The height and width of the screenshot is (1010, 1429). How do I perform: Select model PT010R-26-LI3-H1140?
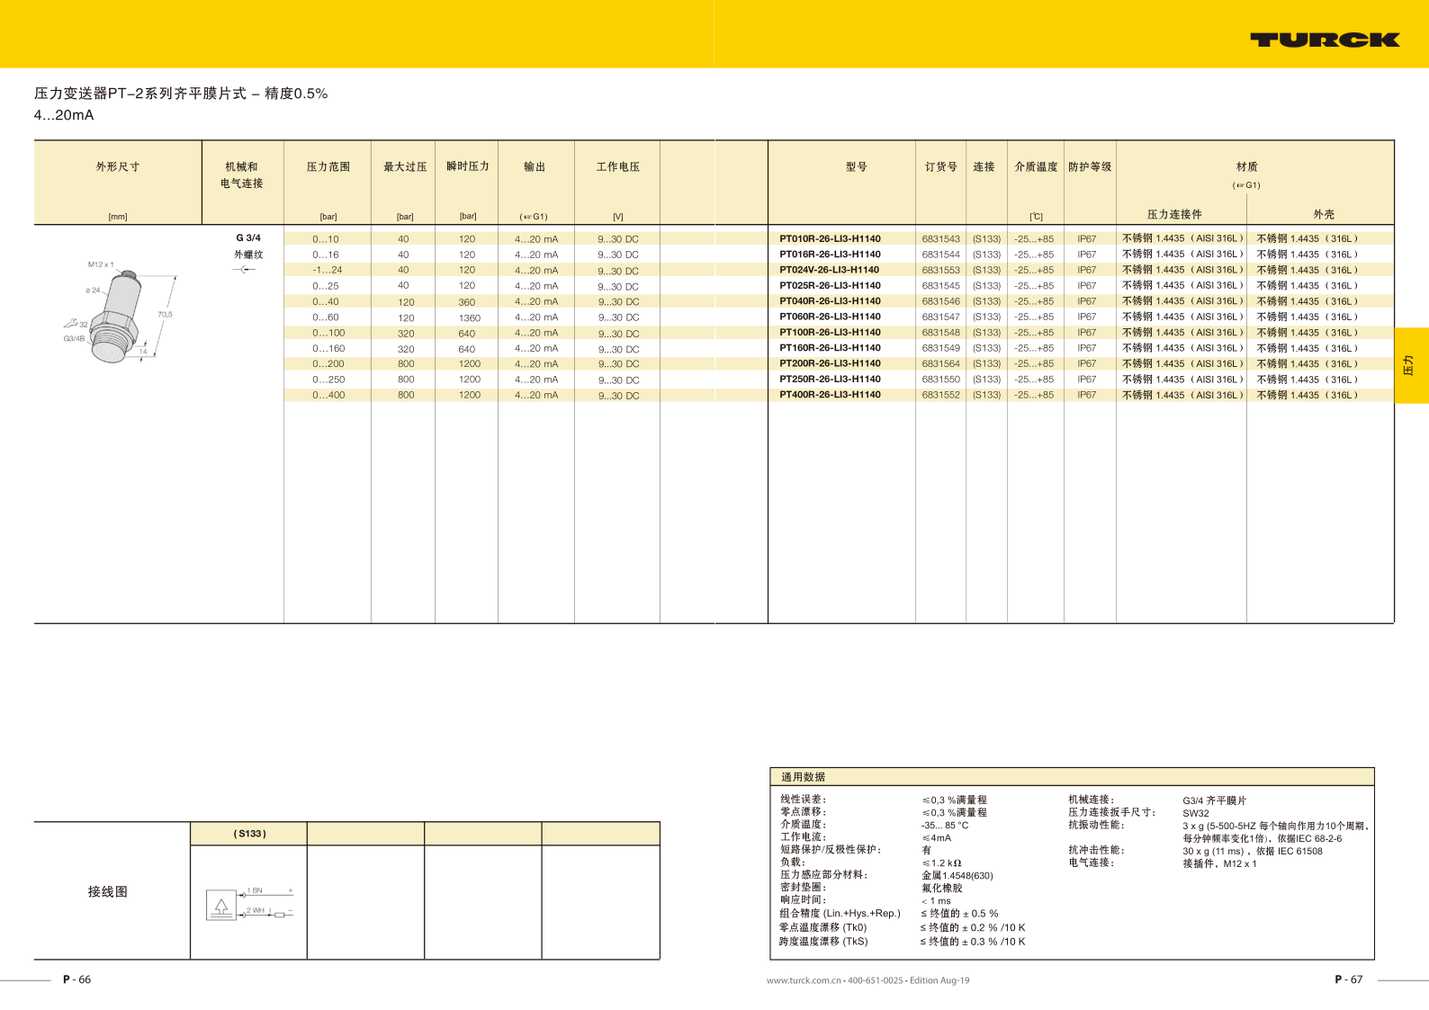coord(830,239)
